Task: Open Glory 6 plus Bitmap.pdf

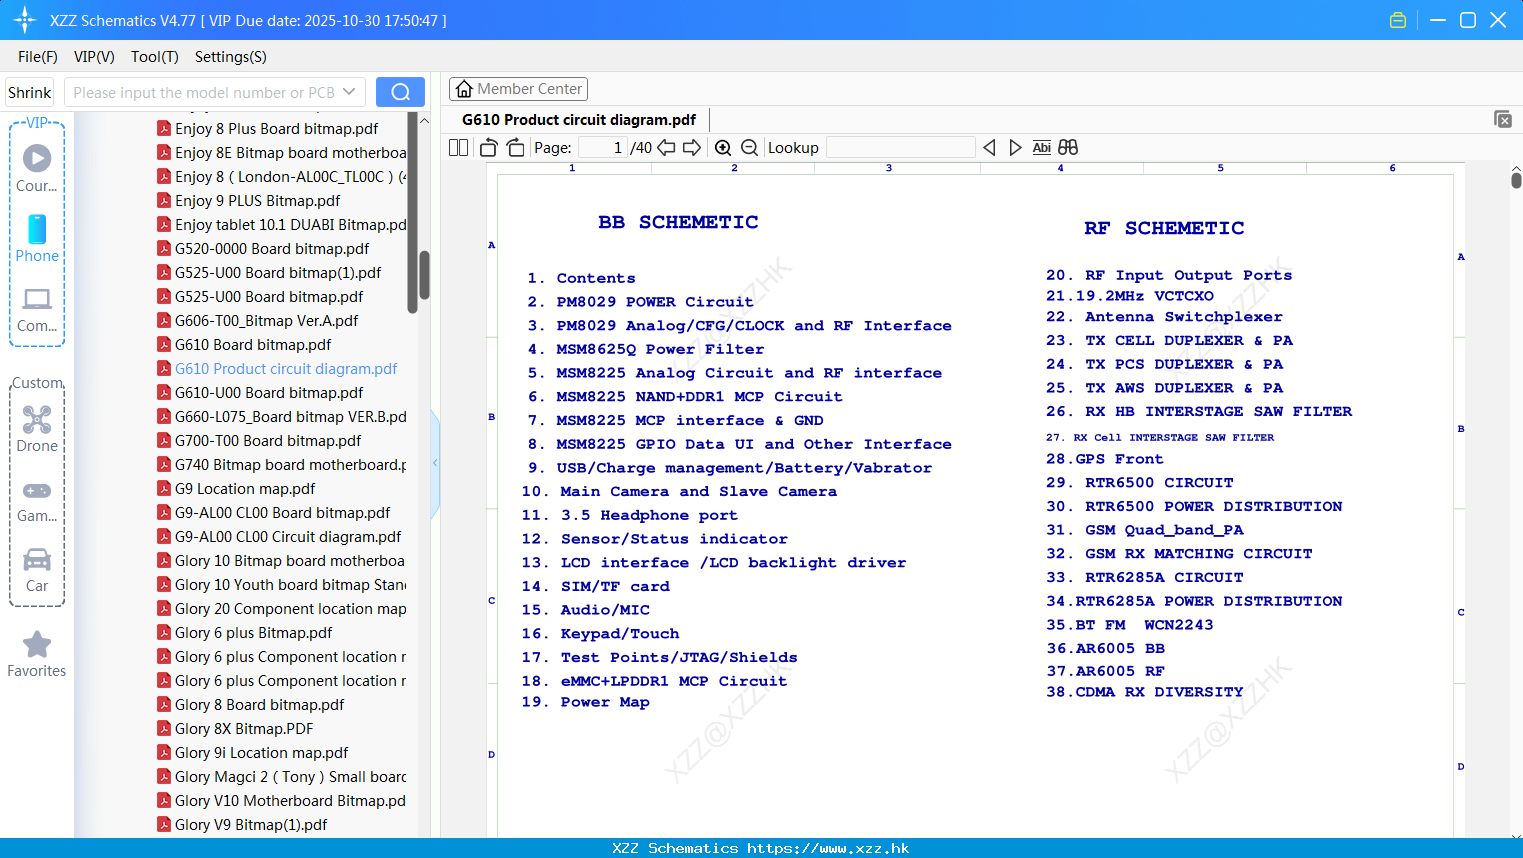Action: (253, 632)
